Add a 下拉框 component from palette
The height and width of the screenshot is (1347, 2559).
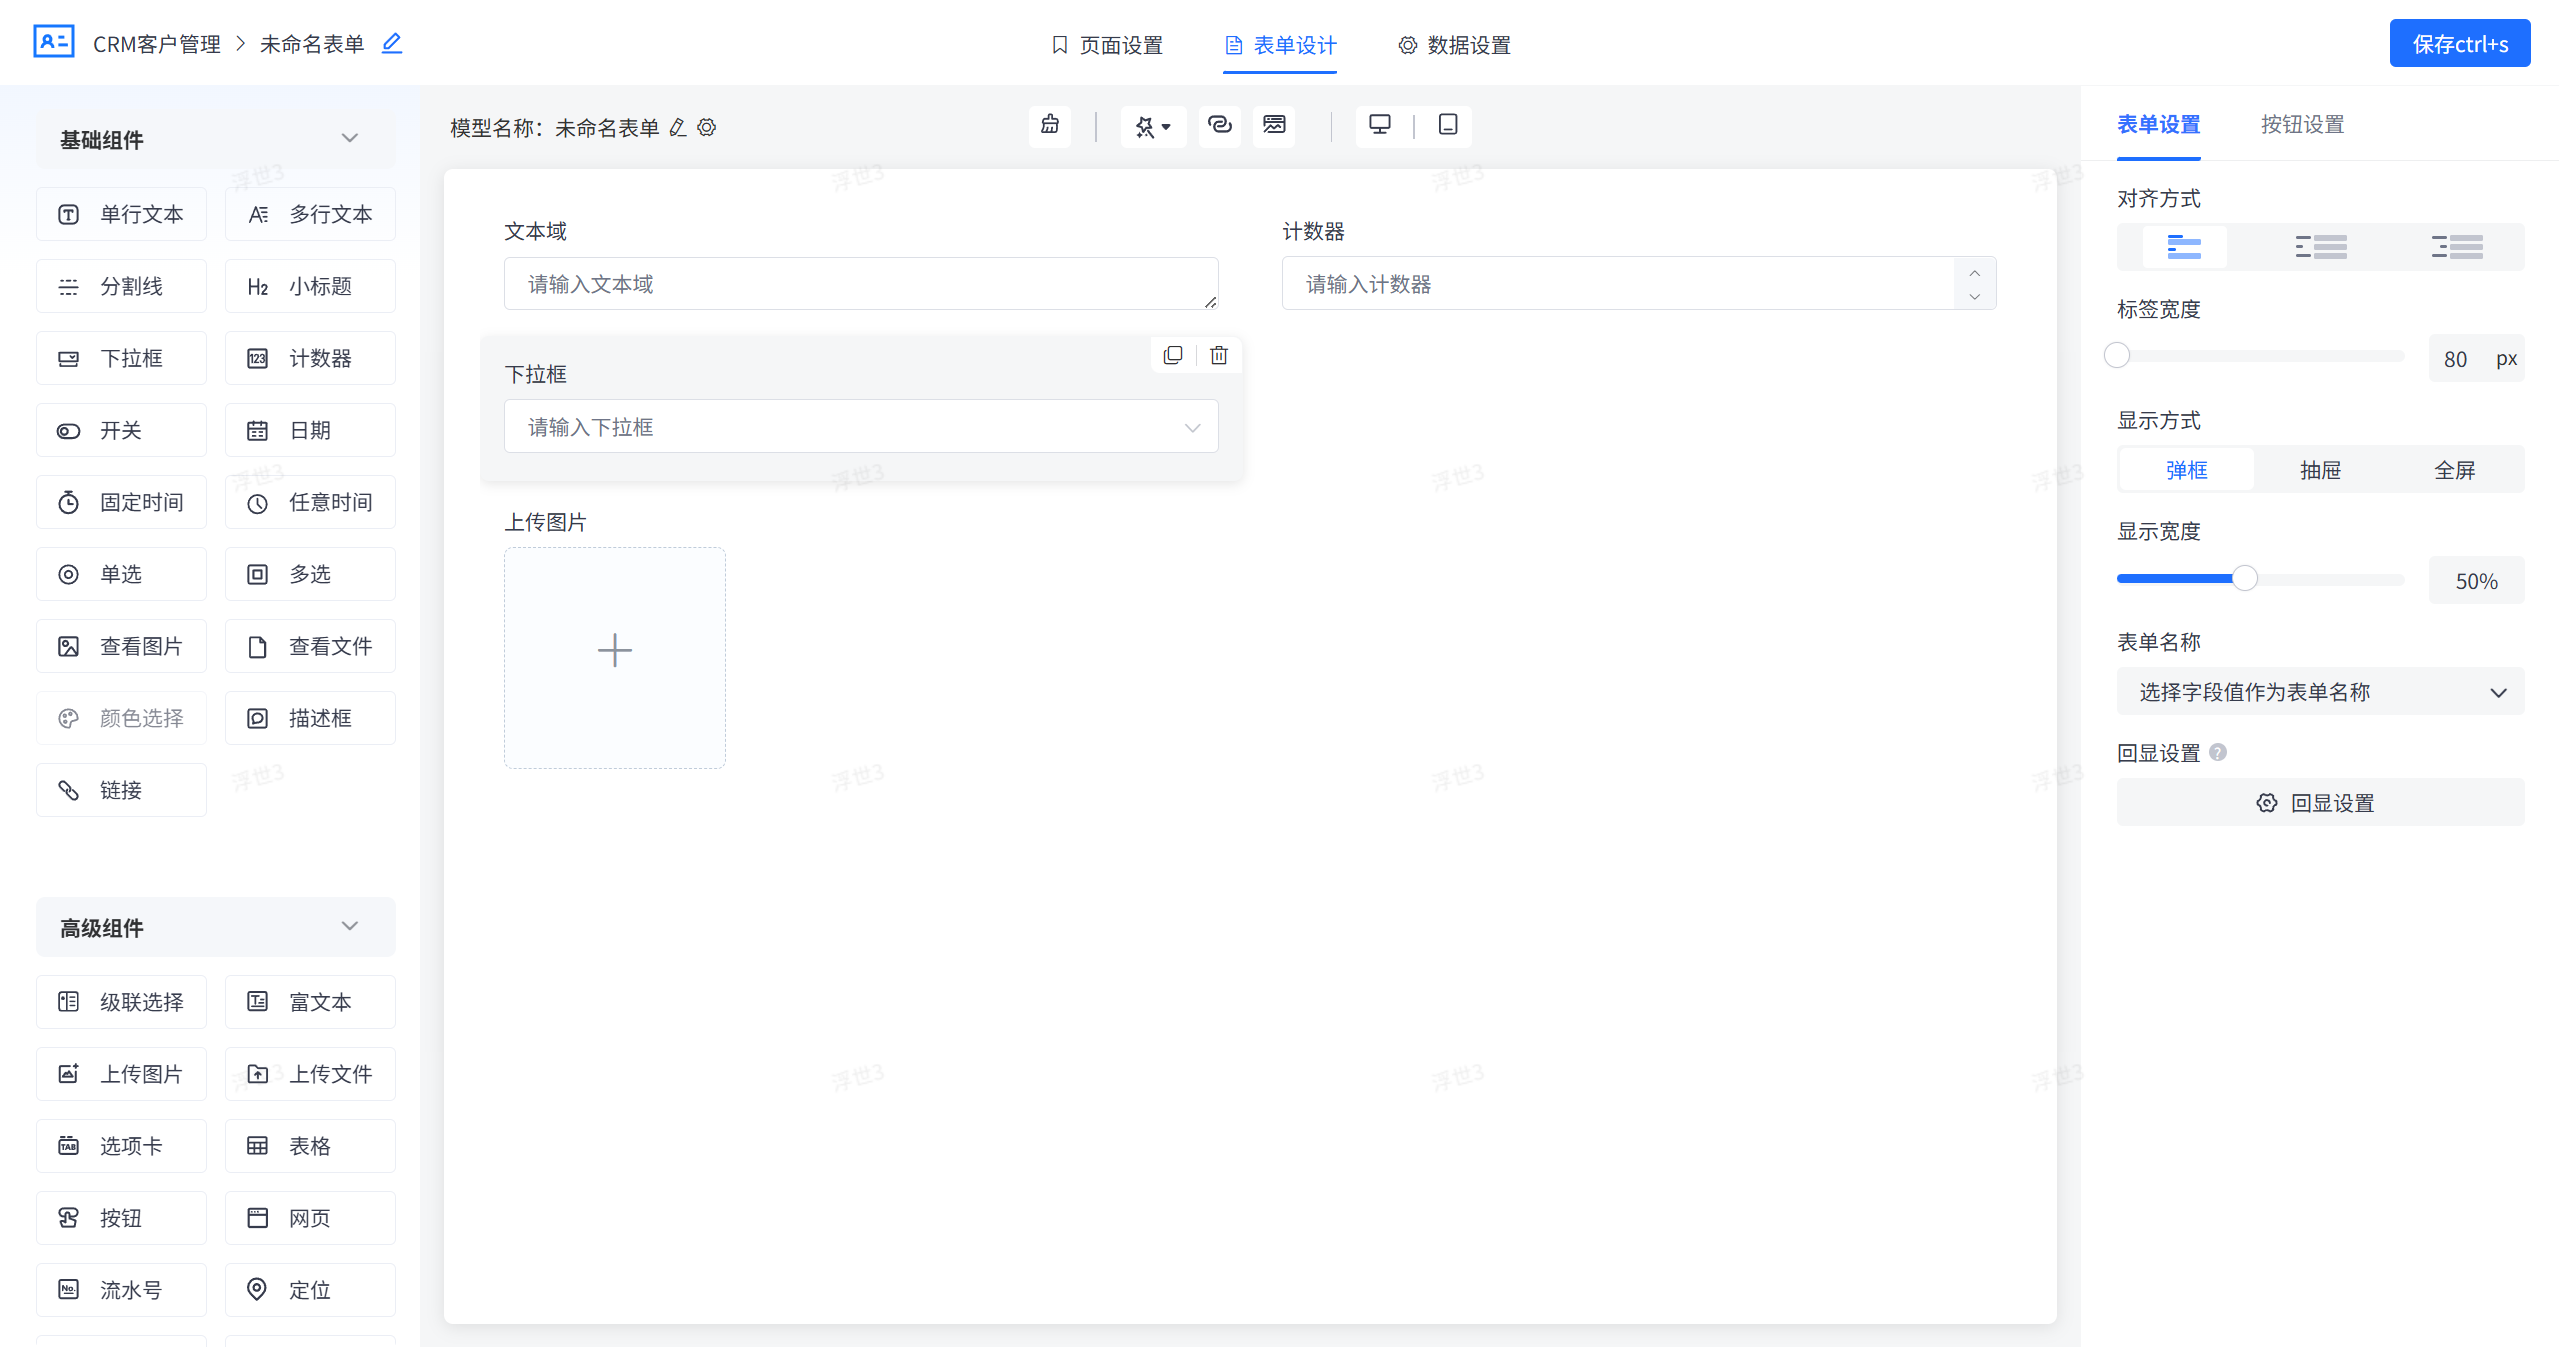[x=122, y=358]
